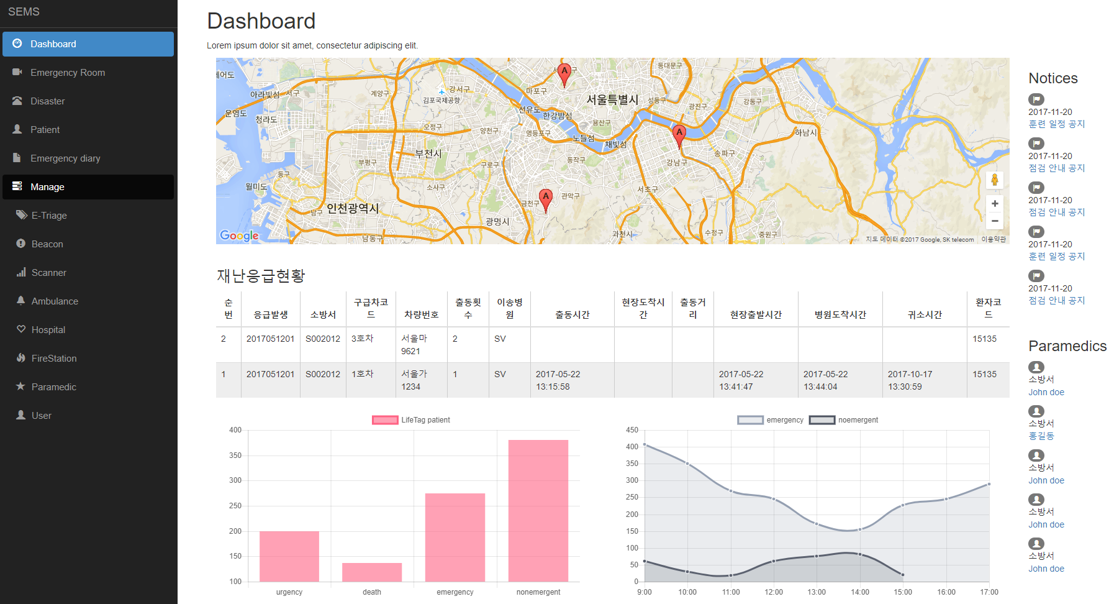The width and height of the screenshot is (1109, 604).
Task: Open the first John doe paramedic link
Action: coord(1046,393)
